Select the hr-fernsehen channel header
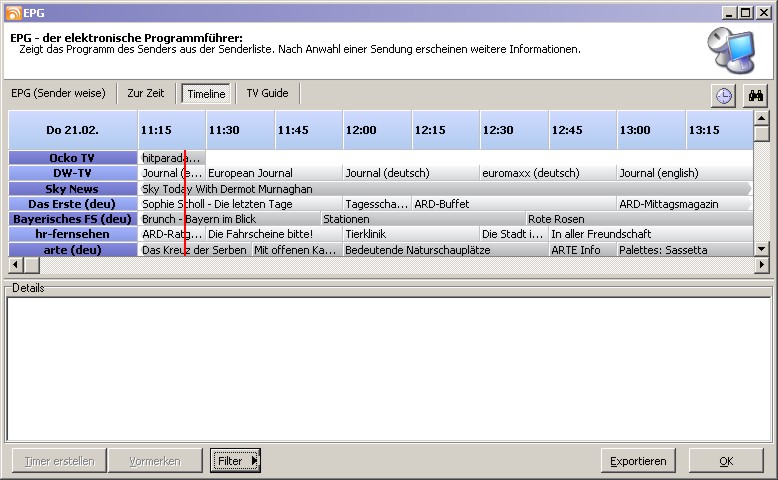The width and height of the screenshot is (778, 480). (72, 234)
